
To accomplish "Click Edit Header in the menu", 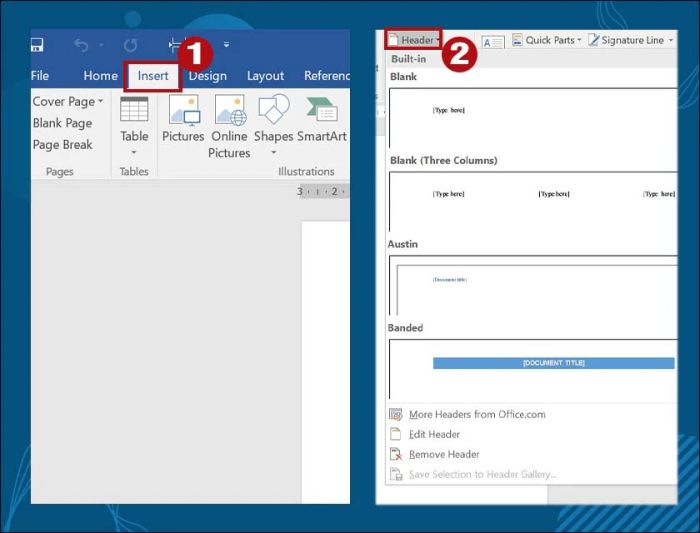I will pyautogui.click(x=434, y=434).
